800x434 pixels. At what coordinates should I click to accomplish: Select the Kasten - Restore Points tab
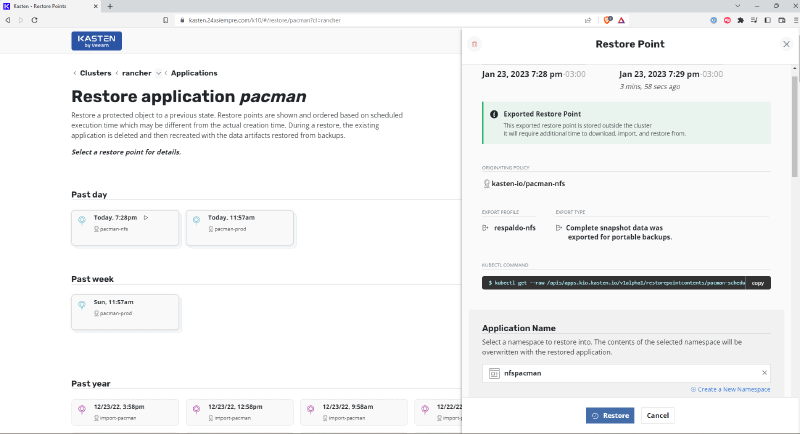[51, 6]
